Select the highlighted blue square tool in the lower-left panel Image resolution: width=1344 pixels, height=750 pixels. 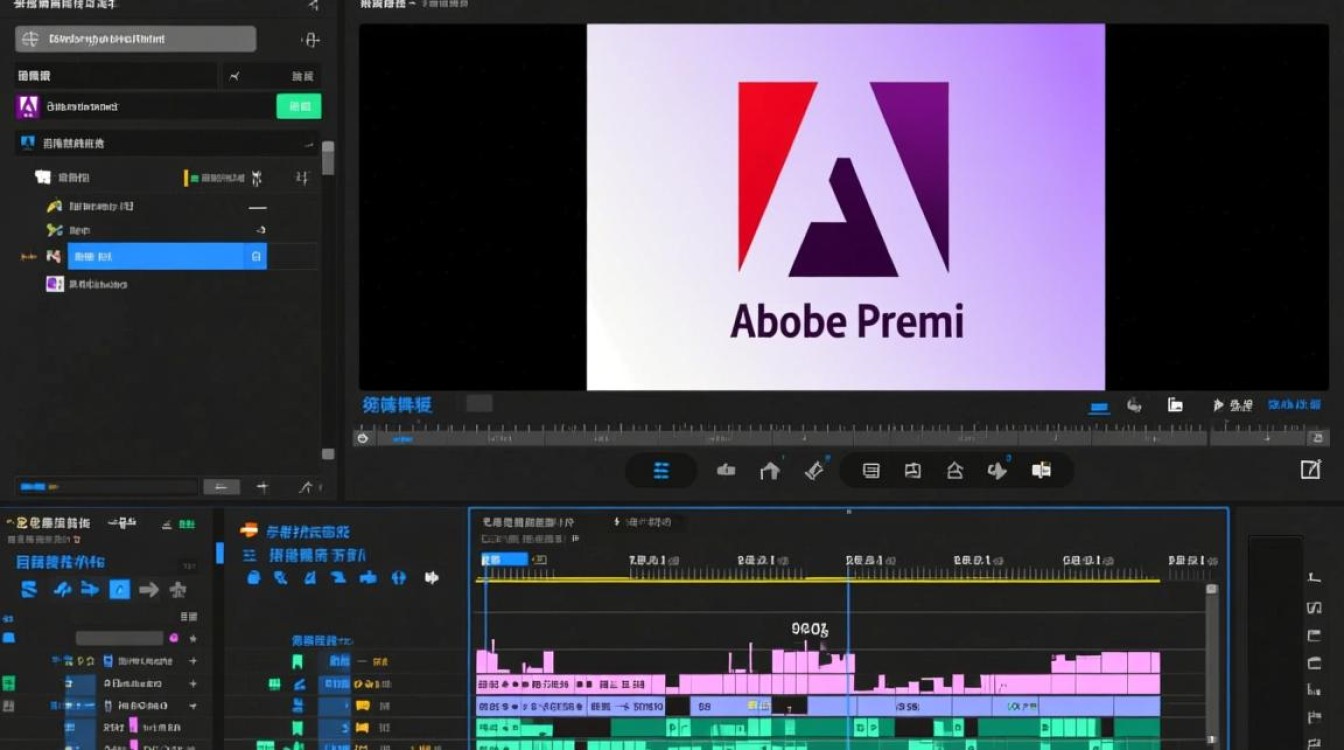pyautogui.click(x=120, y=590)
